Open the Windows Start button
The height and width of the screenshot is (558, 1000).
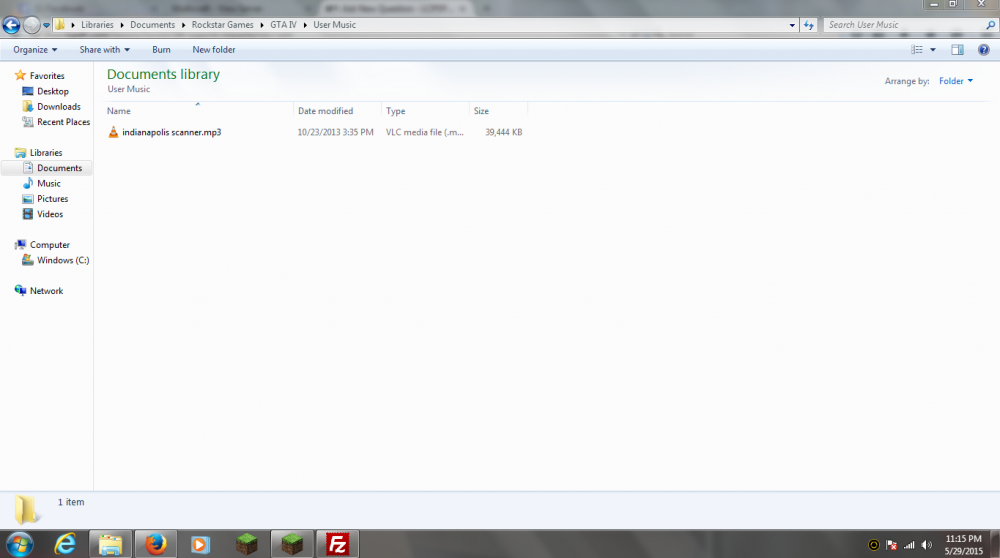(x=19, y=544)
